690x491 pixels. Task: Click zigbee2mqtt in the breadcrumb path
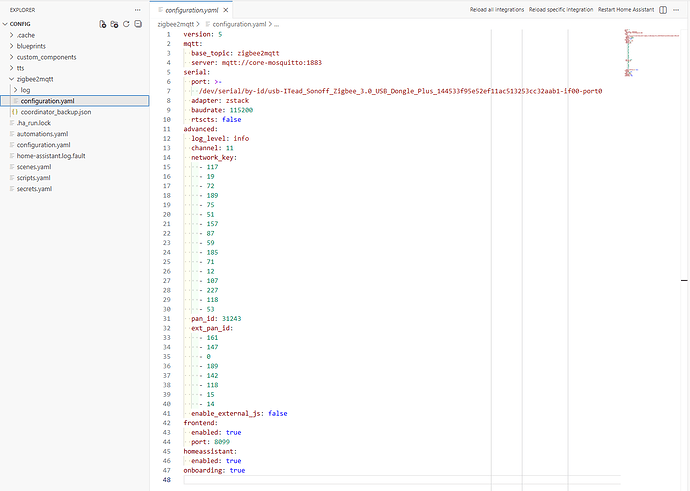click(x=176, y=24)
